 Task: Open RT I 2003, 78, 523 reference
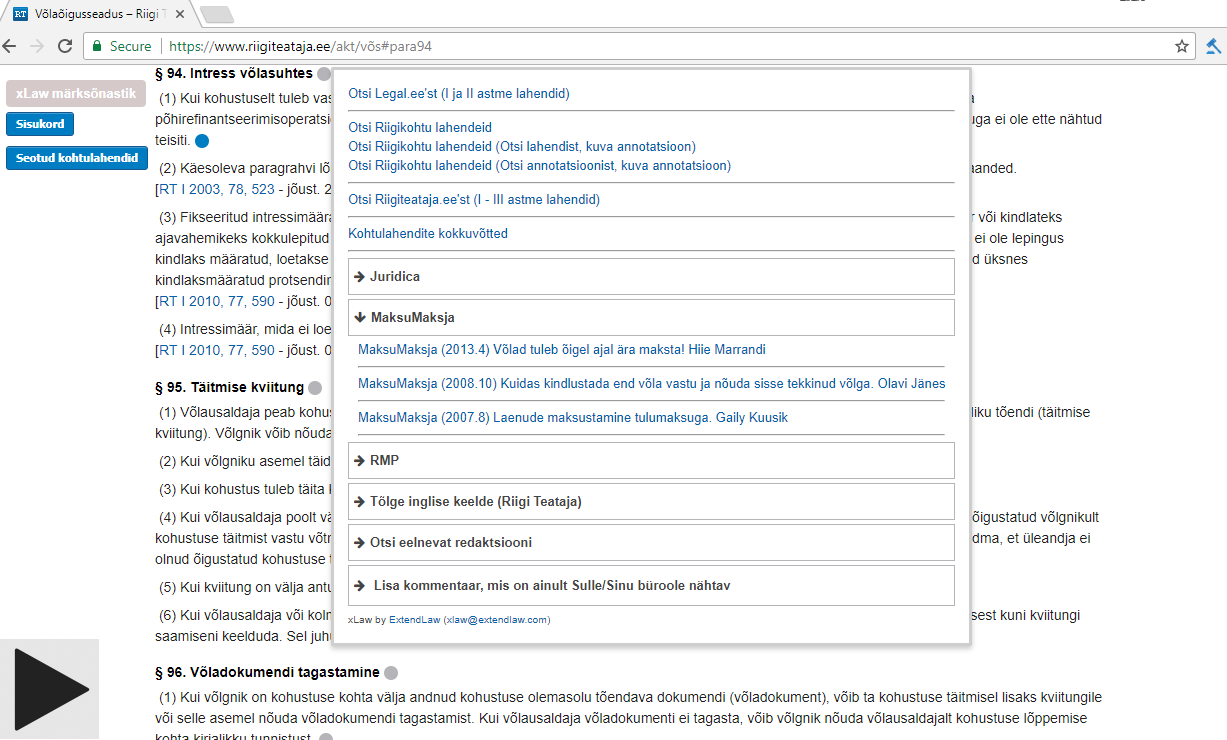[x=215, y=187]
